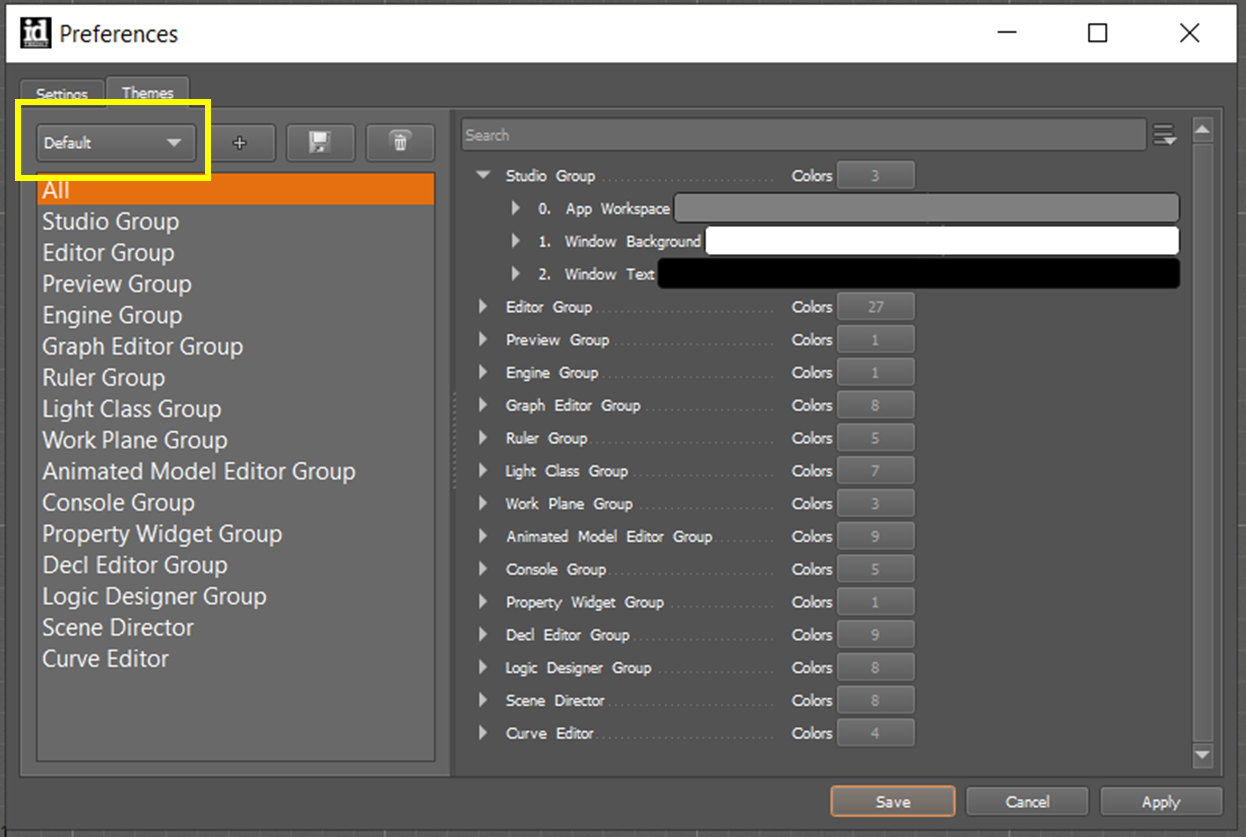The image size is (1246, 837).
Task: Click the Editor Group colors count 27
Action: tap(875, 307)
